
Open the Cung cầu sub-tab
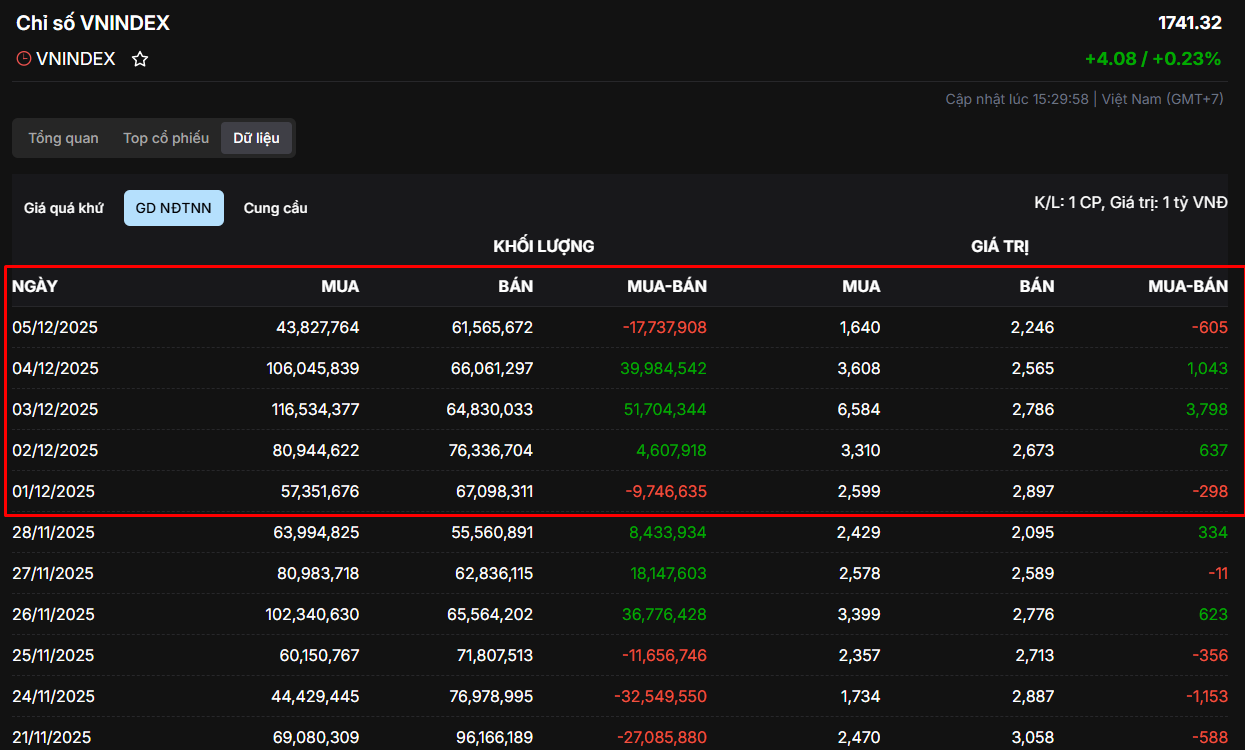pos(275,208)
